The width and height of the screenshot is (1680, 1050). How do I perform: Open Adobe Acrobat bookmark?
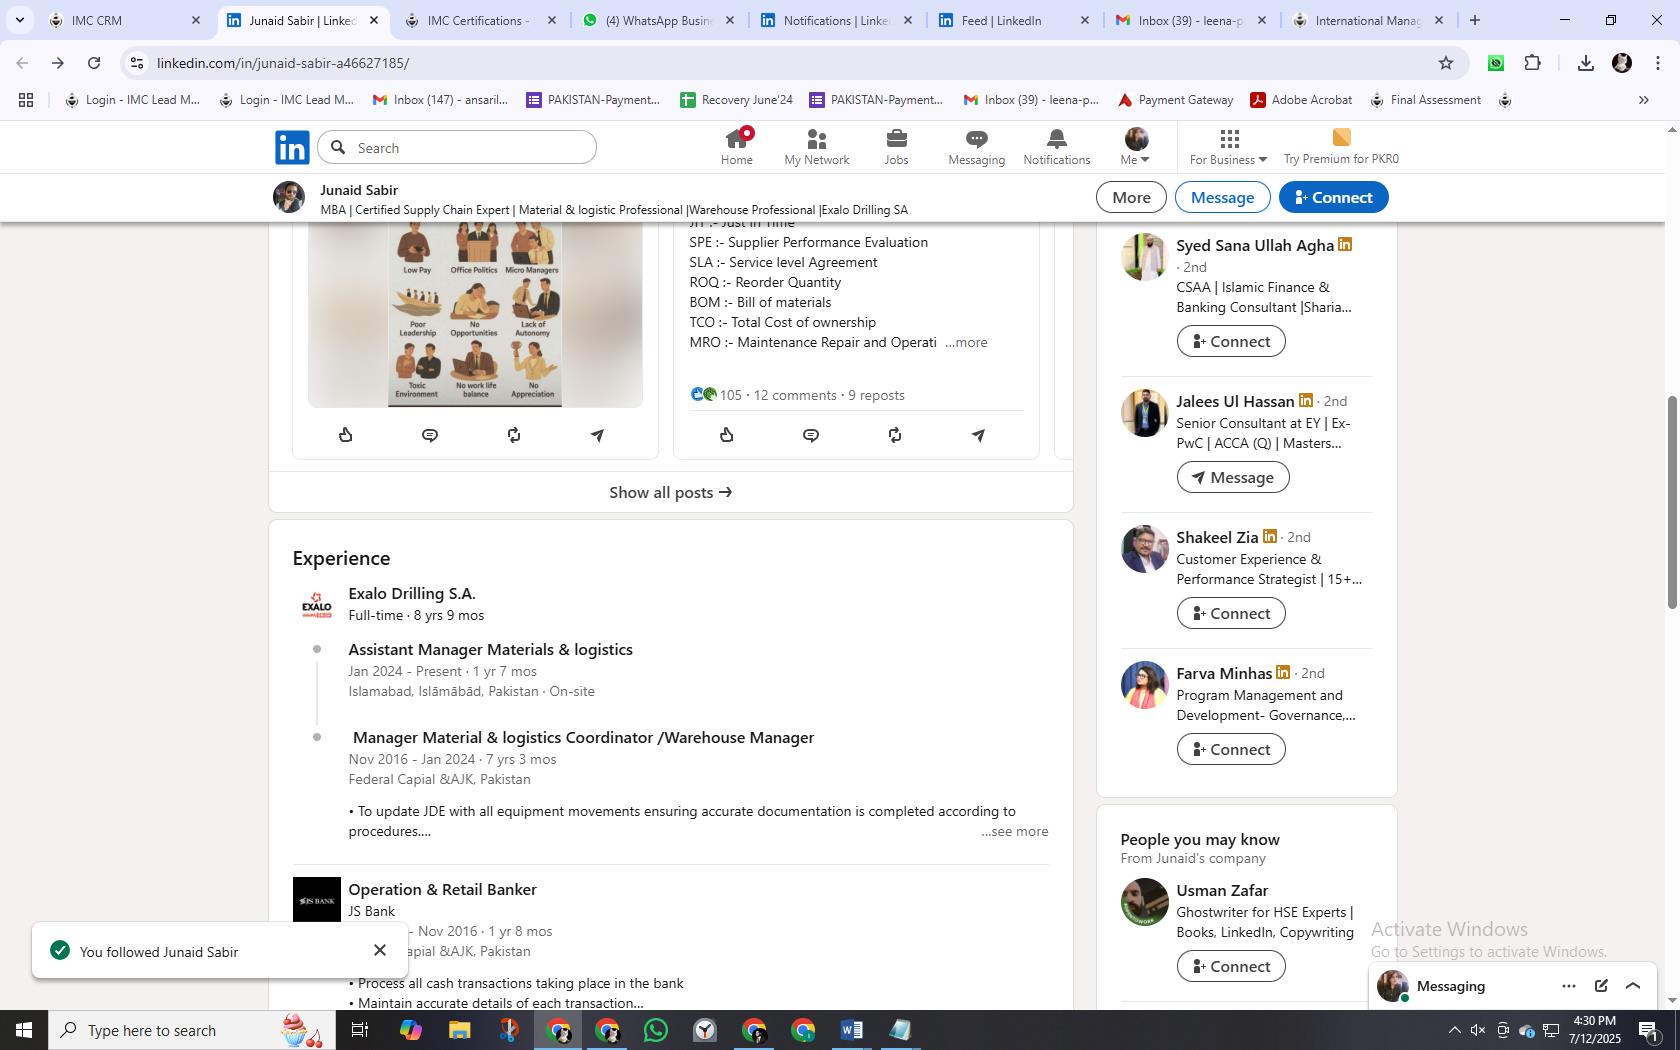point(1301,100)
